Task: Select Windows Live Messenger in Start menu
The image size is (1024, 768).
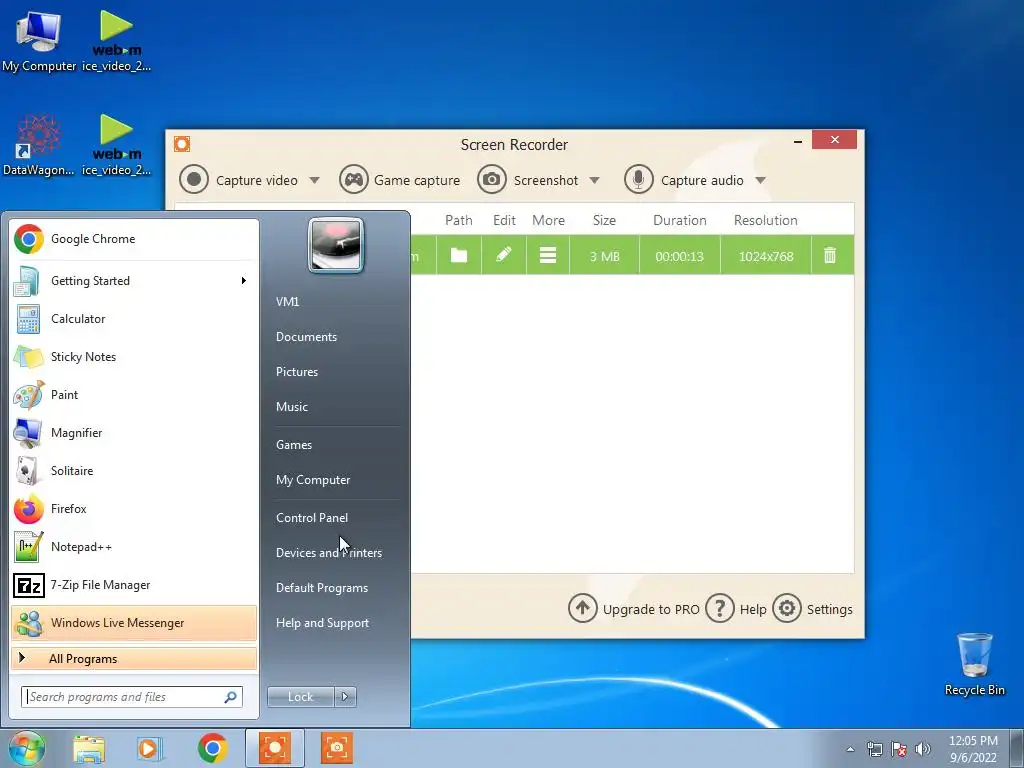Action: pos(134,622)
